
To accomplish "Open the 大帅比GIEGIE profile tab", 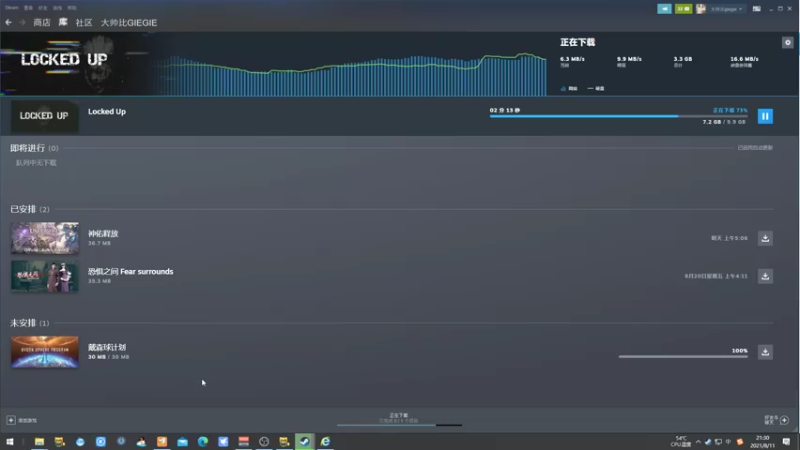I will (x=129, y=22).
